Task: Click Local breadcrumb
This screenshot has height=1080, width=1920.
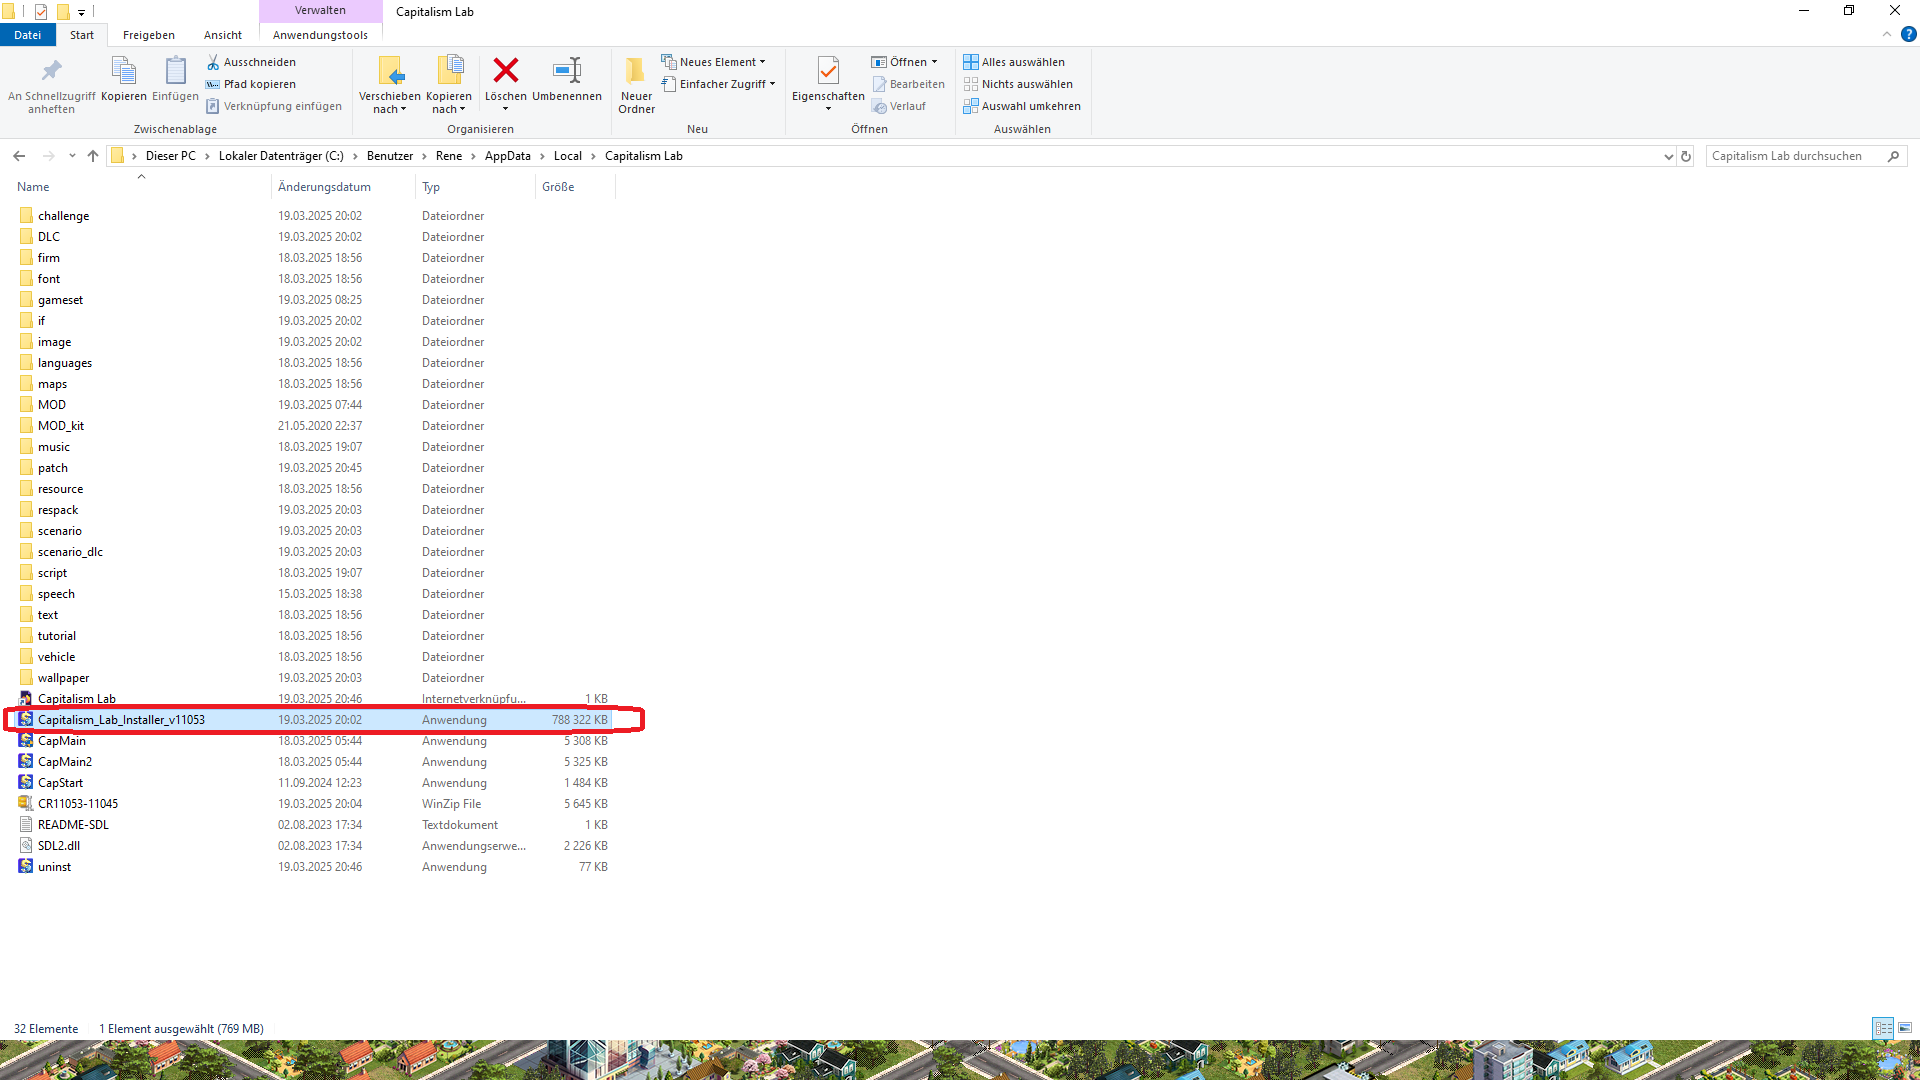Action: tap(568, 156)
